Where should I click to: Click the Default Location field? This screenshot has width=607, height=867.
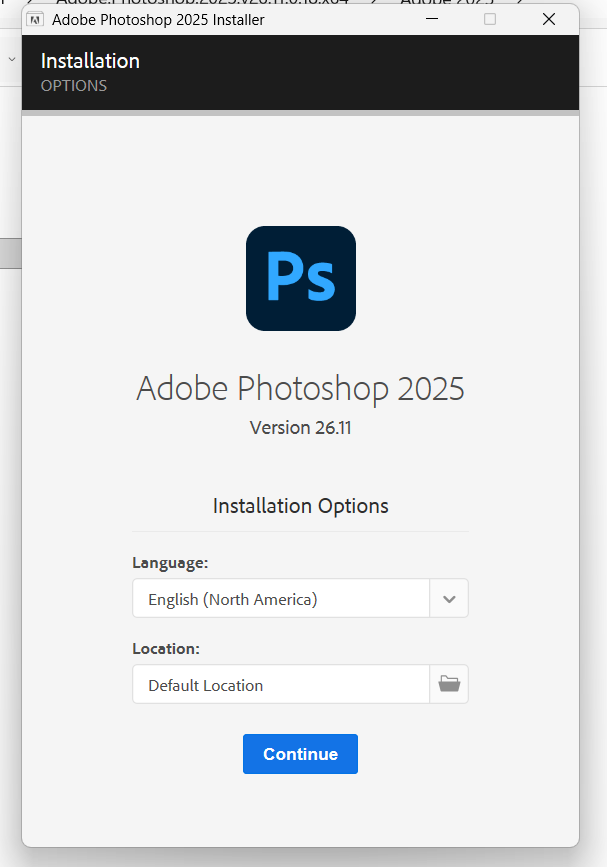point(281,685)
